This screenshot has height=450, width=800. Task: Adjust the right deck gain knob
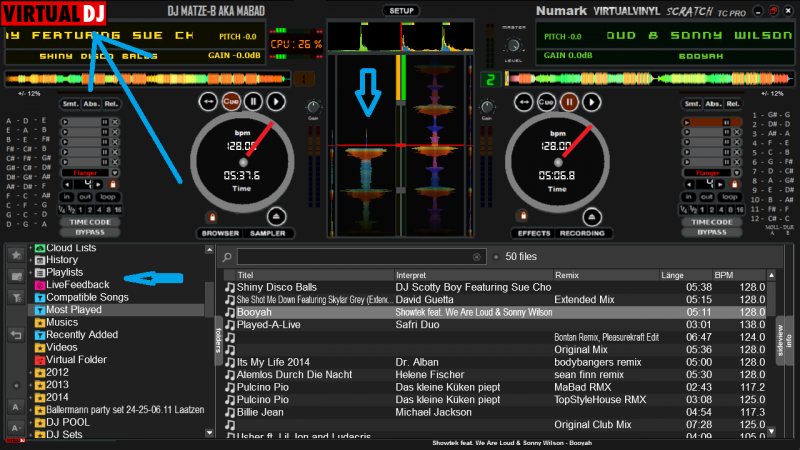487,107
